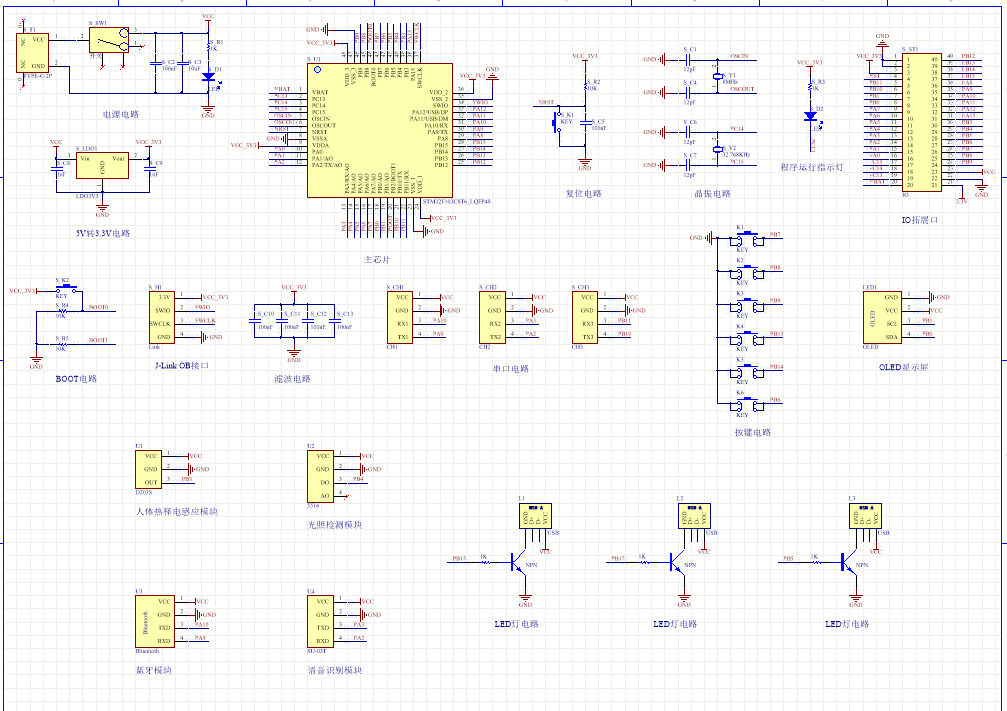Select the 5516 light sensor module U2

click(x=320, y=475)
